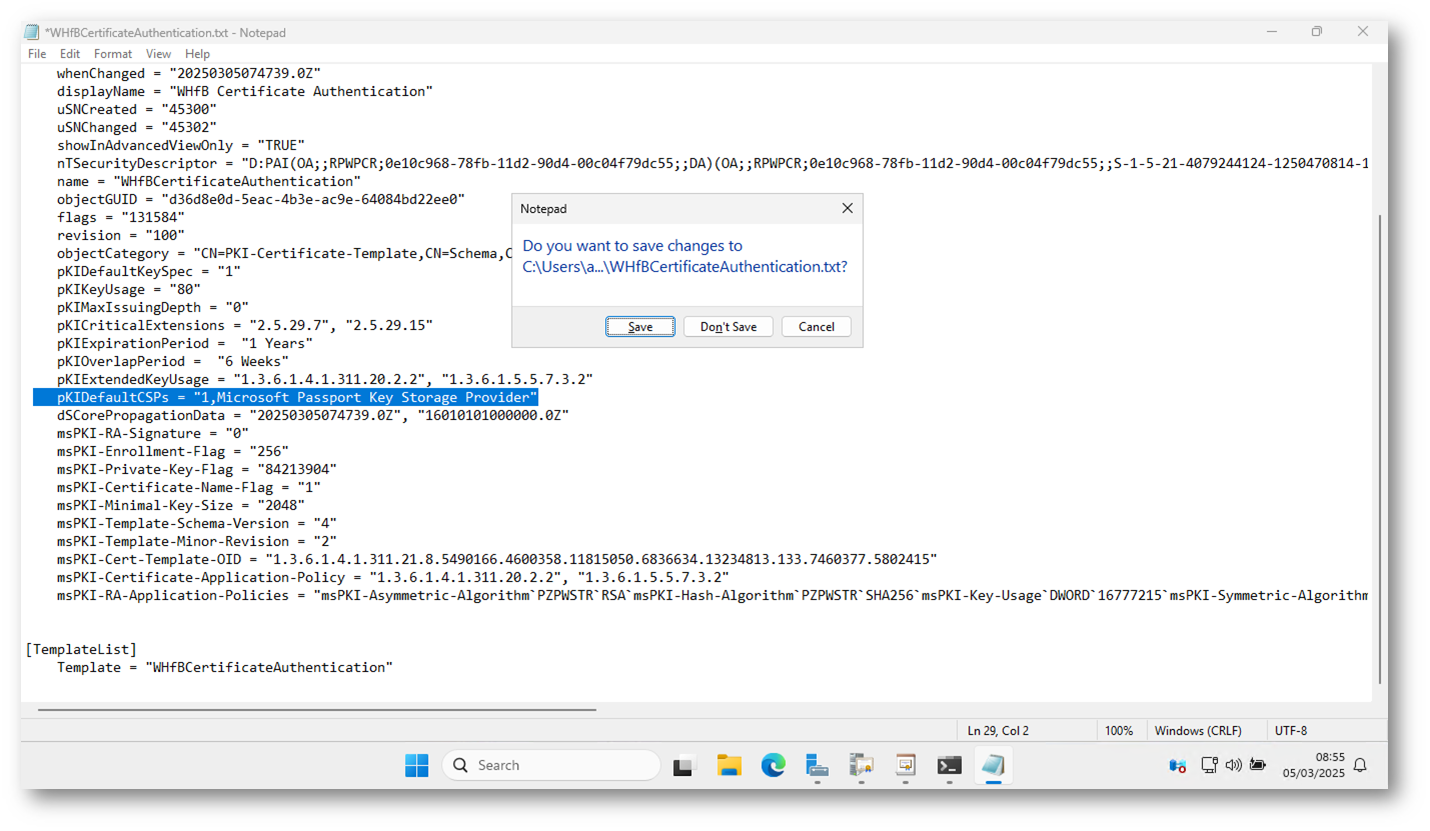This screenshot has height=831, width=1430.
Task: Click the pKICriticalExtensions line
Action: (244, 325)
